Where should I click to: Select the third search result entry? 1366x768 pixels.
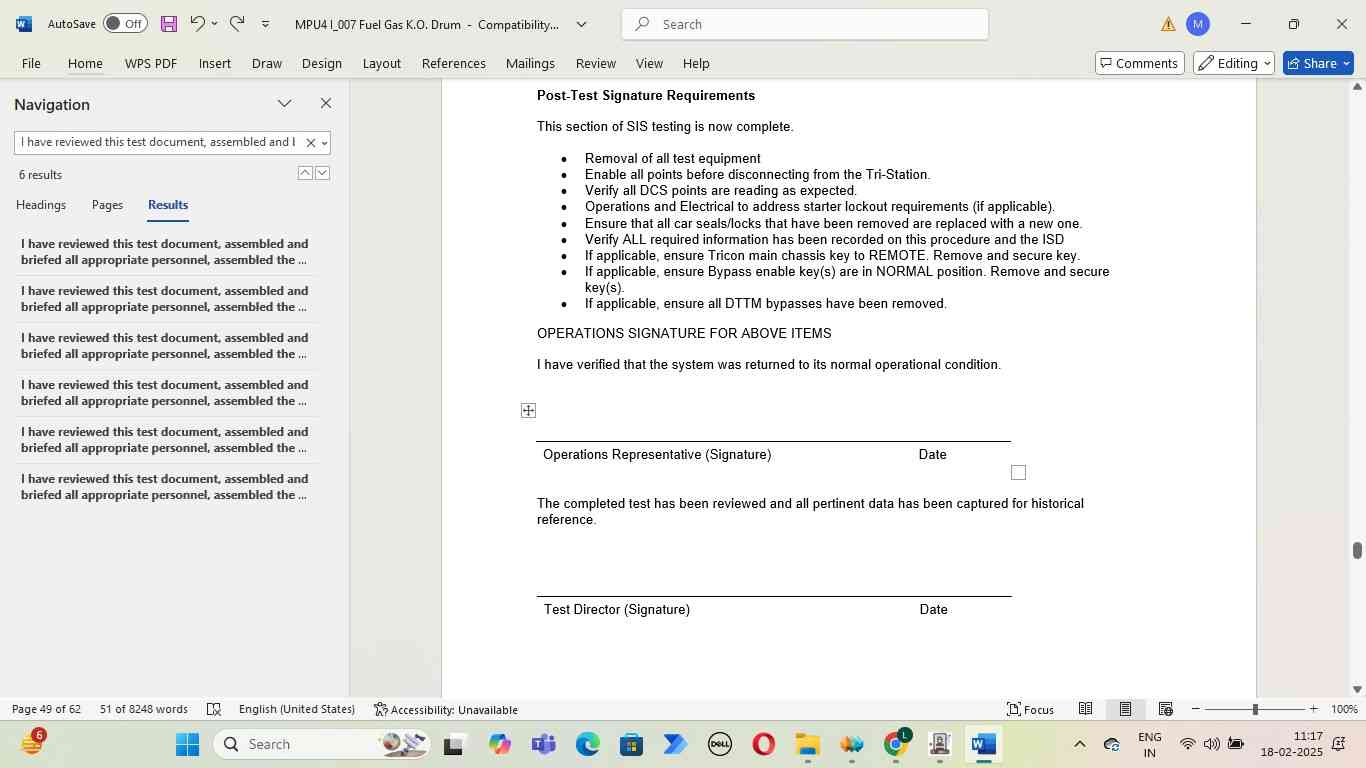click(x=167, y=346)
